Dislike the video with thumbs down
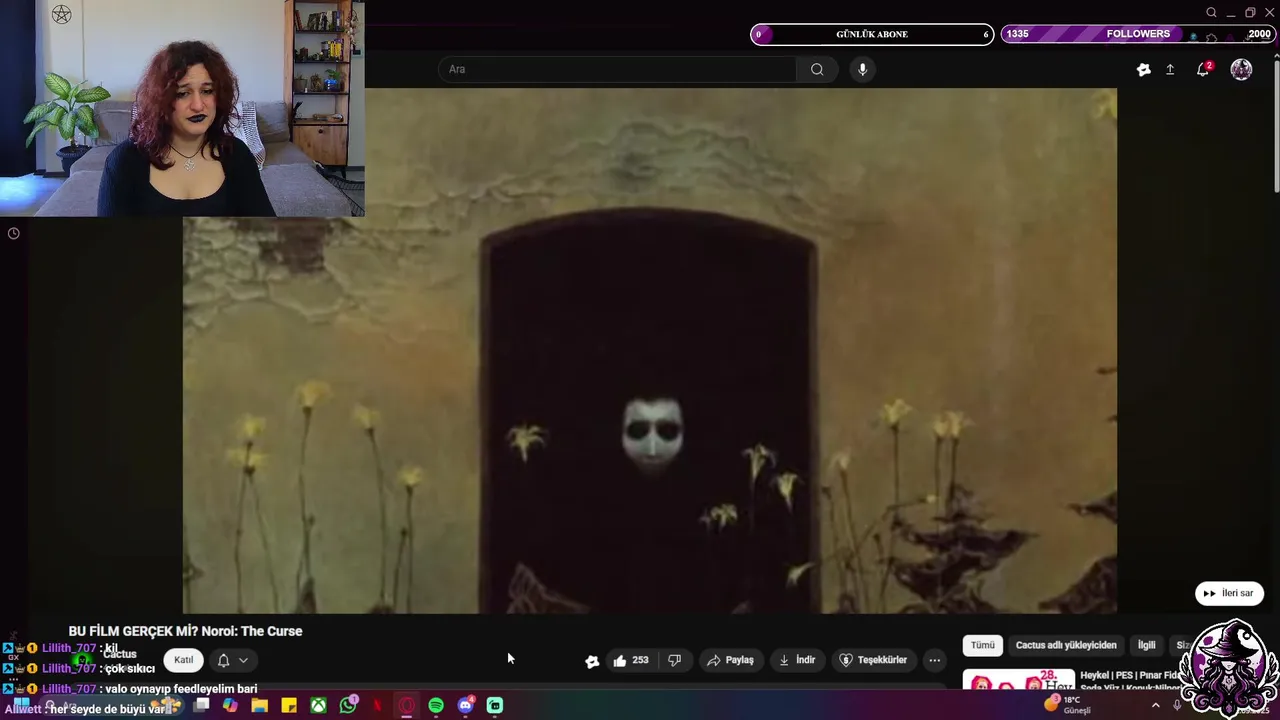This screenshot has width=1280, height=720. point(674,660)
